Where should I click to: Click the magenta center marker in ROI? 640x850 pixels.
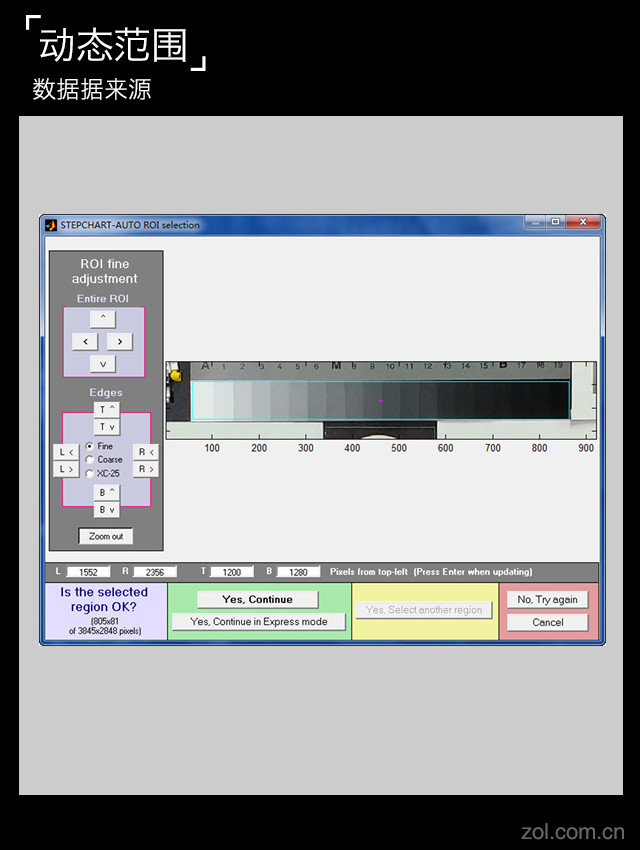(x=381, y=401)
